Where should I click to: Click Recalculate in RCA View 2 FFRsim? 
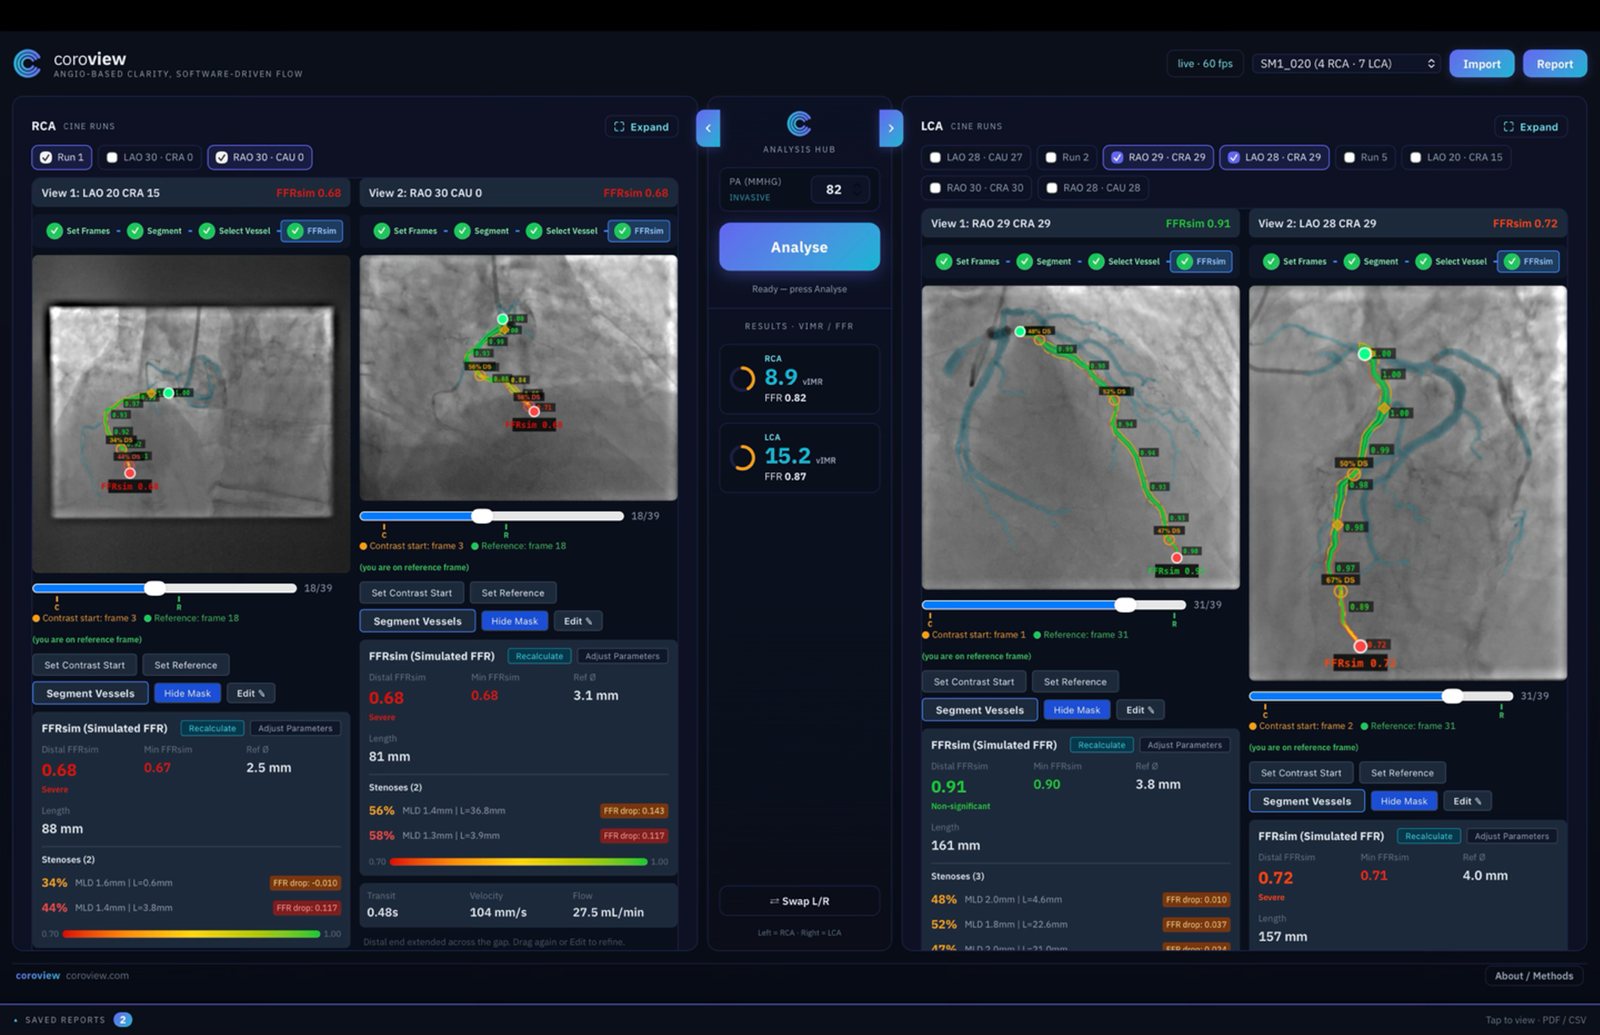coord(539,656)
